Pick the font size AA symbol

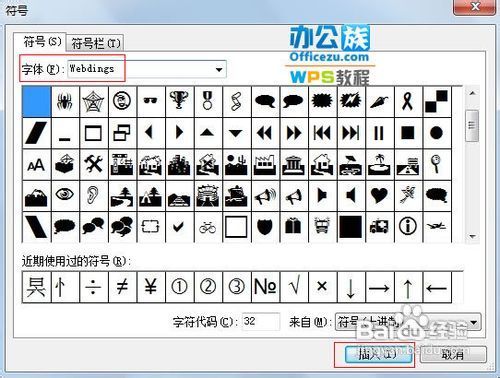[36, 165]
